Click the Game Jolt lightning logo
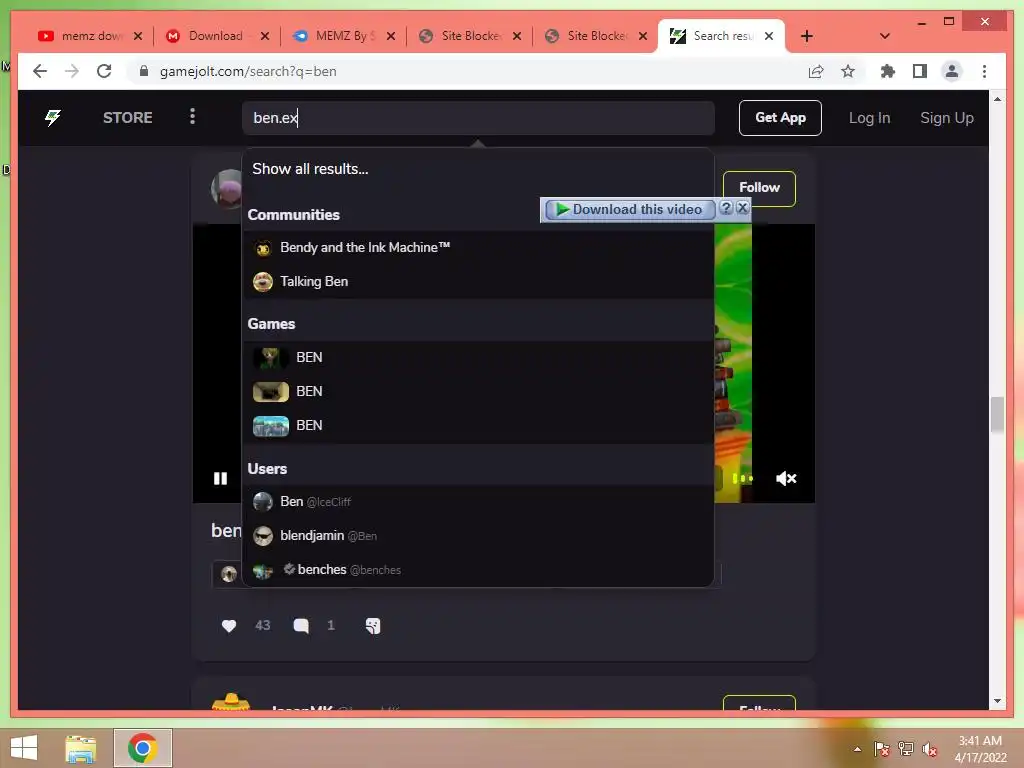Image resolution: width=1024 pixels, height=768 pixels. (x=53, y=118)
